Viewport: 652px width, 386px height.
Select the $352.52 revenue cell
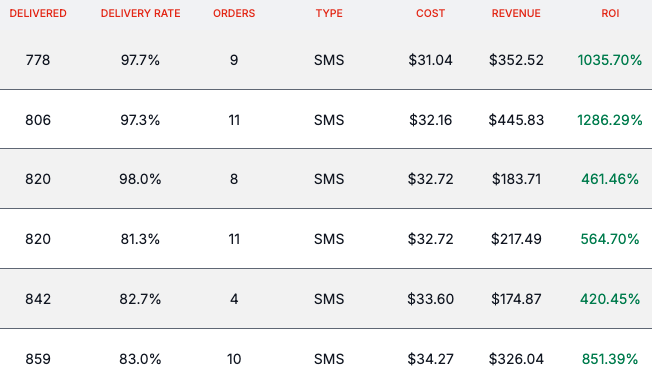click(x=516, y=60)
